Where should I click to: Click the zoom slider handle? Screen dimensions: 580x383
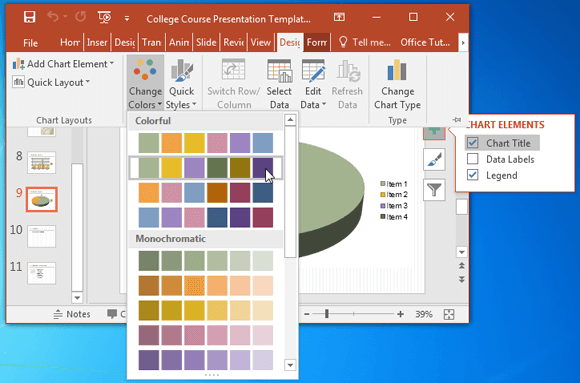click(x=327, y=314)
